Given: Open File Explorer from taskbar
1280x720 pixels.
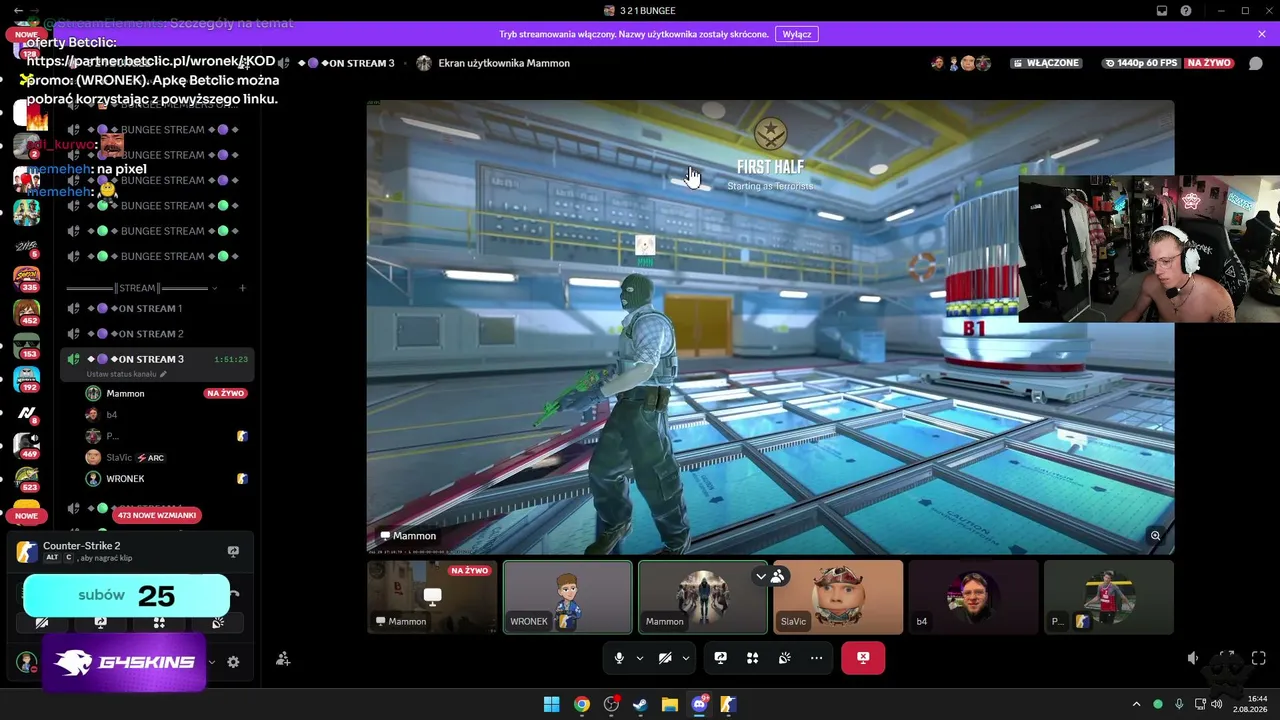Looking at the screenshot, I should (x=670, y=704).
